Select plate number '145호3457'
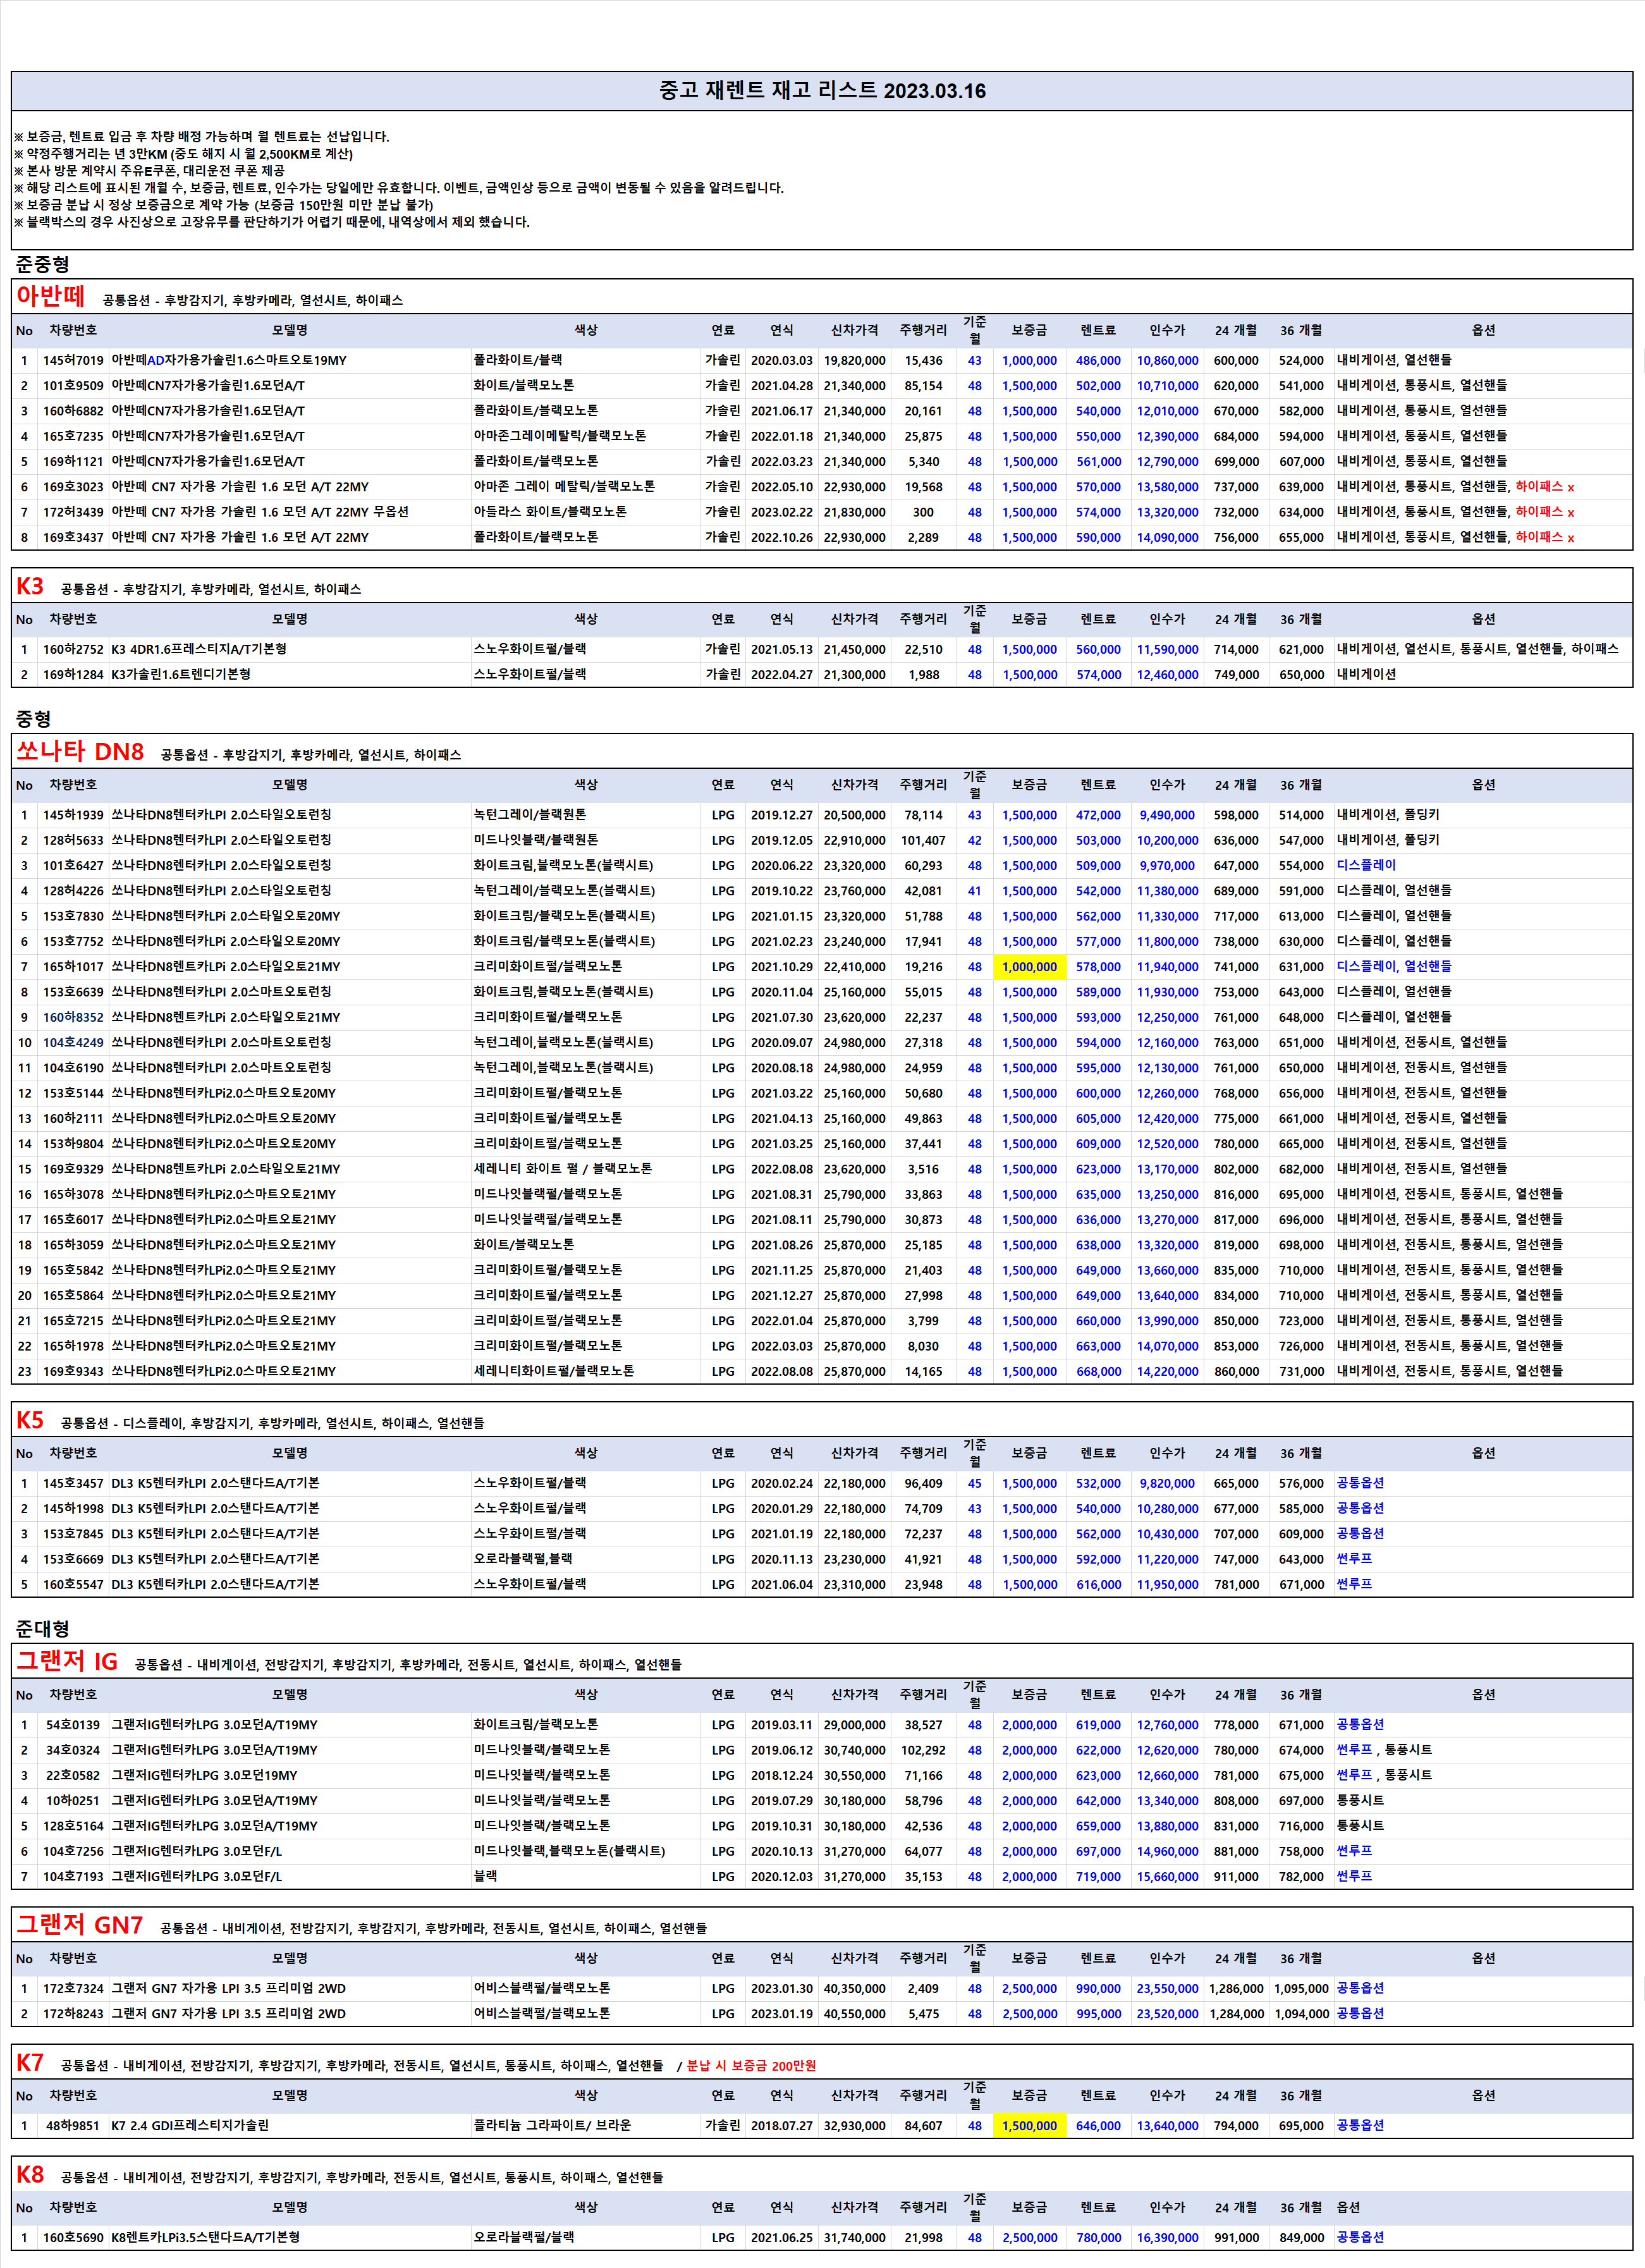 coord(73,1484)
